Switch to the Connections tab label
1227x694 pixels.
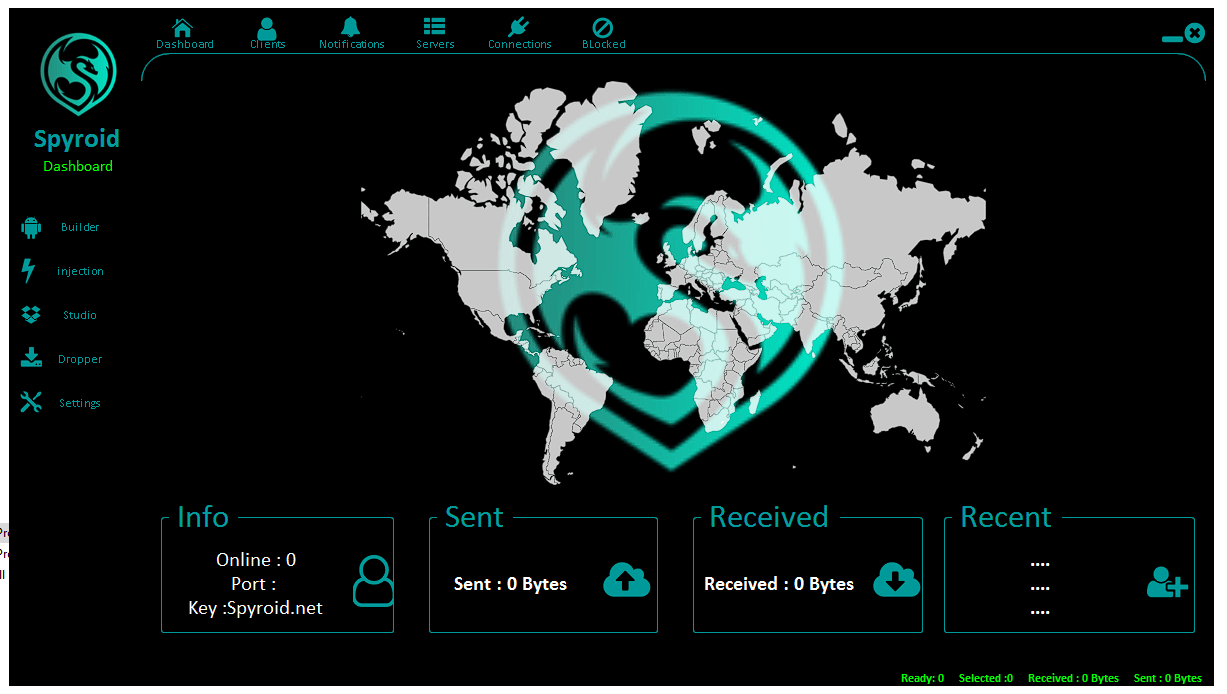pyautogui.click(x=520, y=44)
